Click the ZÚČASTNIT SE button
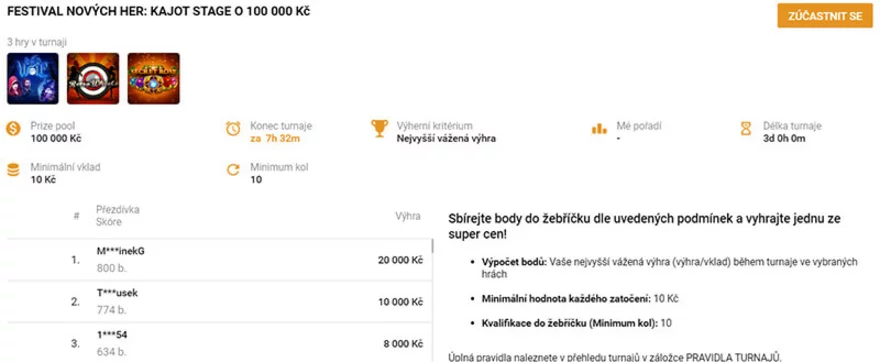880x362 pixels. [x=824, y=16]
